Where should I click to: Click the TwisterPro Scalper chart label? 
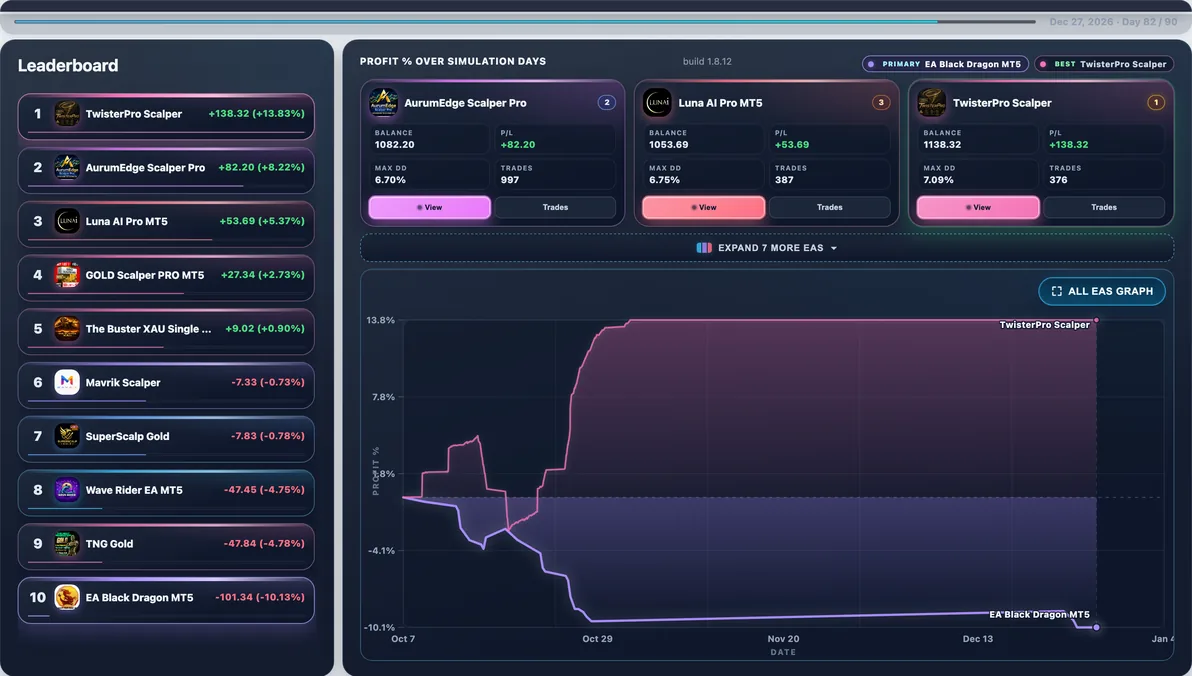pos(1045,325)
